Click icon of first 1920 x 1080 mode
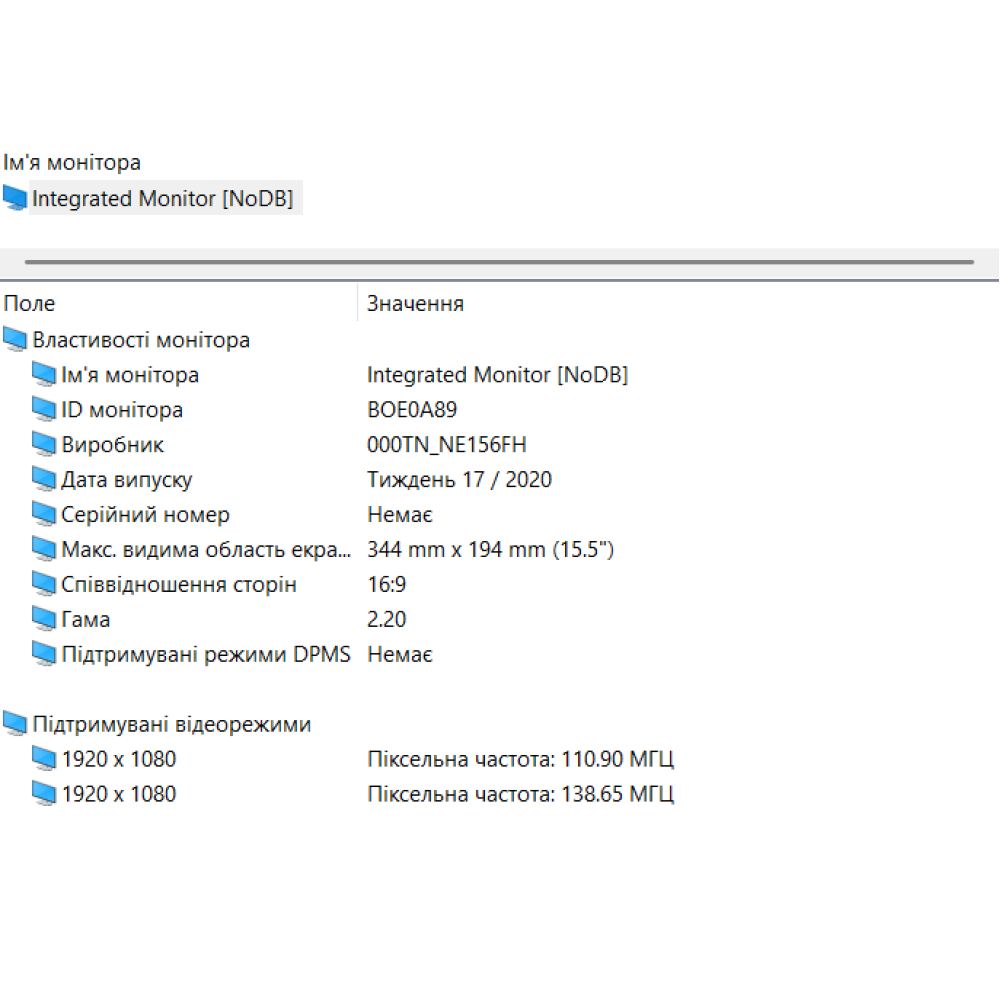The width and height of the screenshot is (1000, 1000). point(44,759)
